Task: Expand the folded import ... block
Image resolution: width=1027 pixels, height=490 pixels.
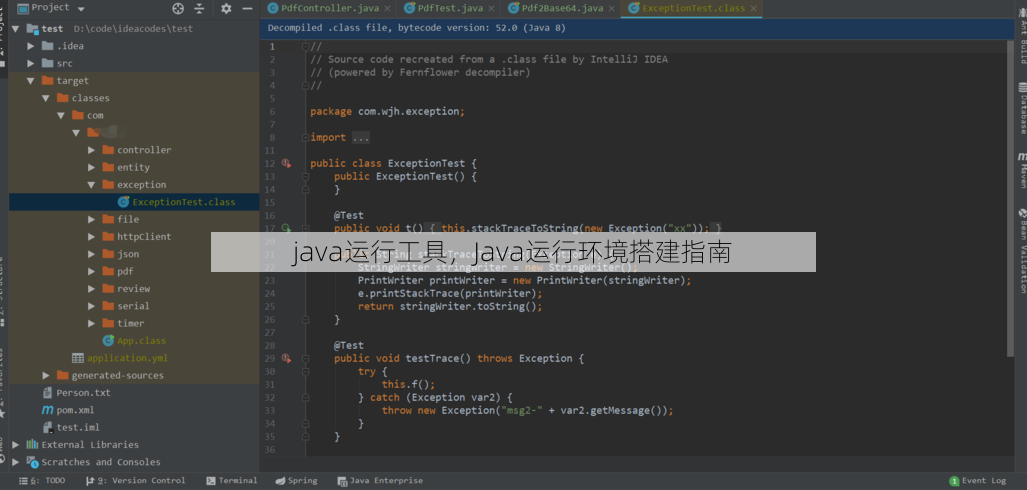Action: pyautogui.click(x=361, y=138)
